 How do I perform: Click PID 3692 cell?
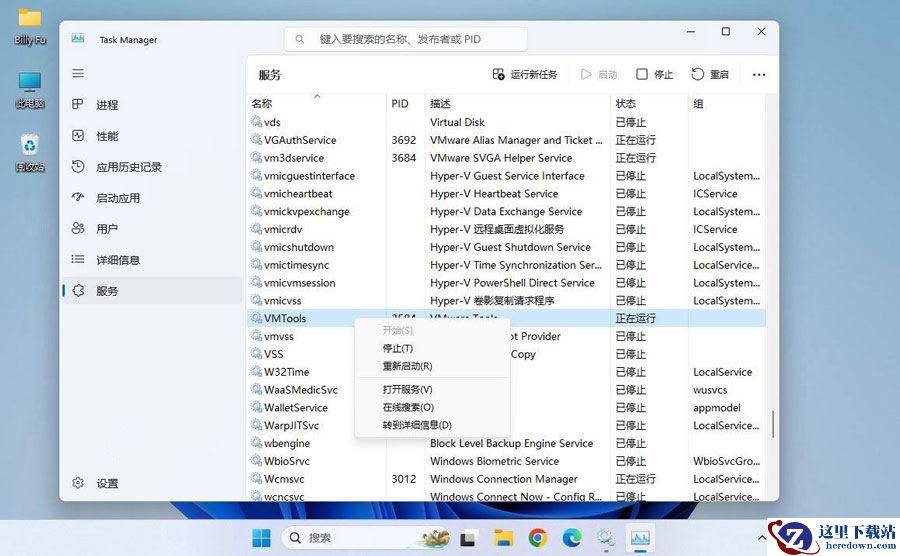pyautogui.click(x=404, y=140)
